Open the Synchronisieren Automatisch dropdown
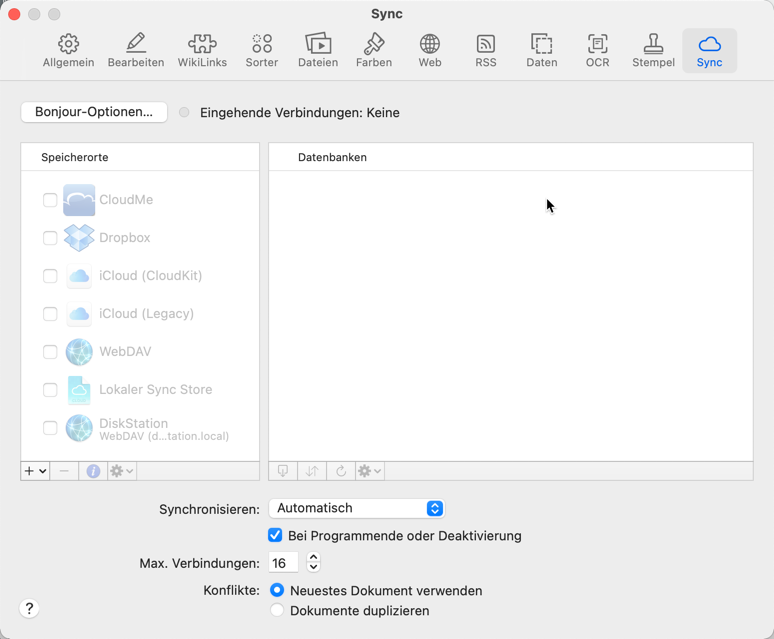The image size is (774, 639). (357, 509)
